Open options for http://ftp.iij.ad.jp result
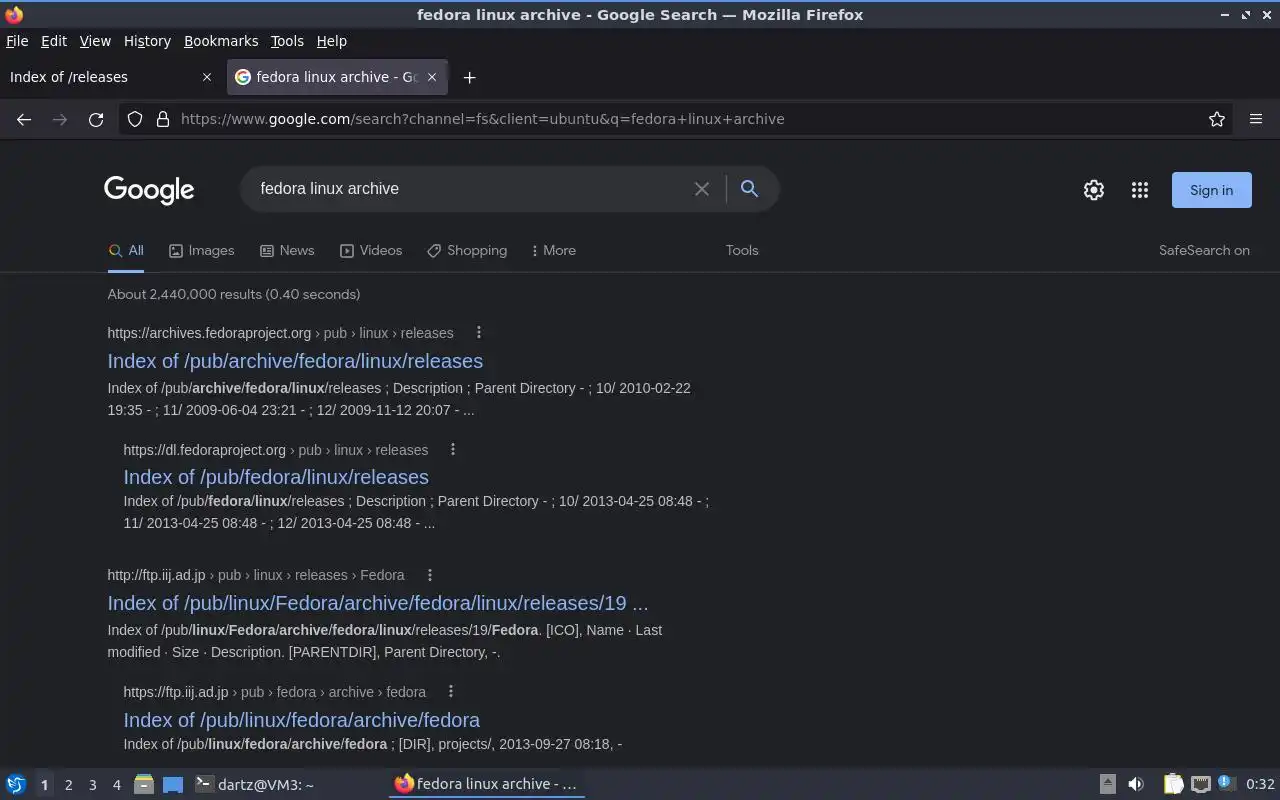Viewport: 1280px width, 800px height. 430,574
